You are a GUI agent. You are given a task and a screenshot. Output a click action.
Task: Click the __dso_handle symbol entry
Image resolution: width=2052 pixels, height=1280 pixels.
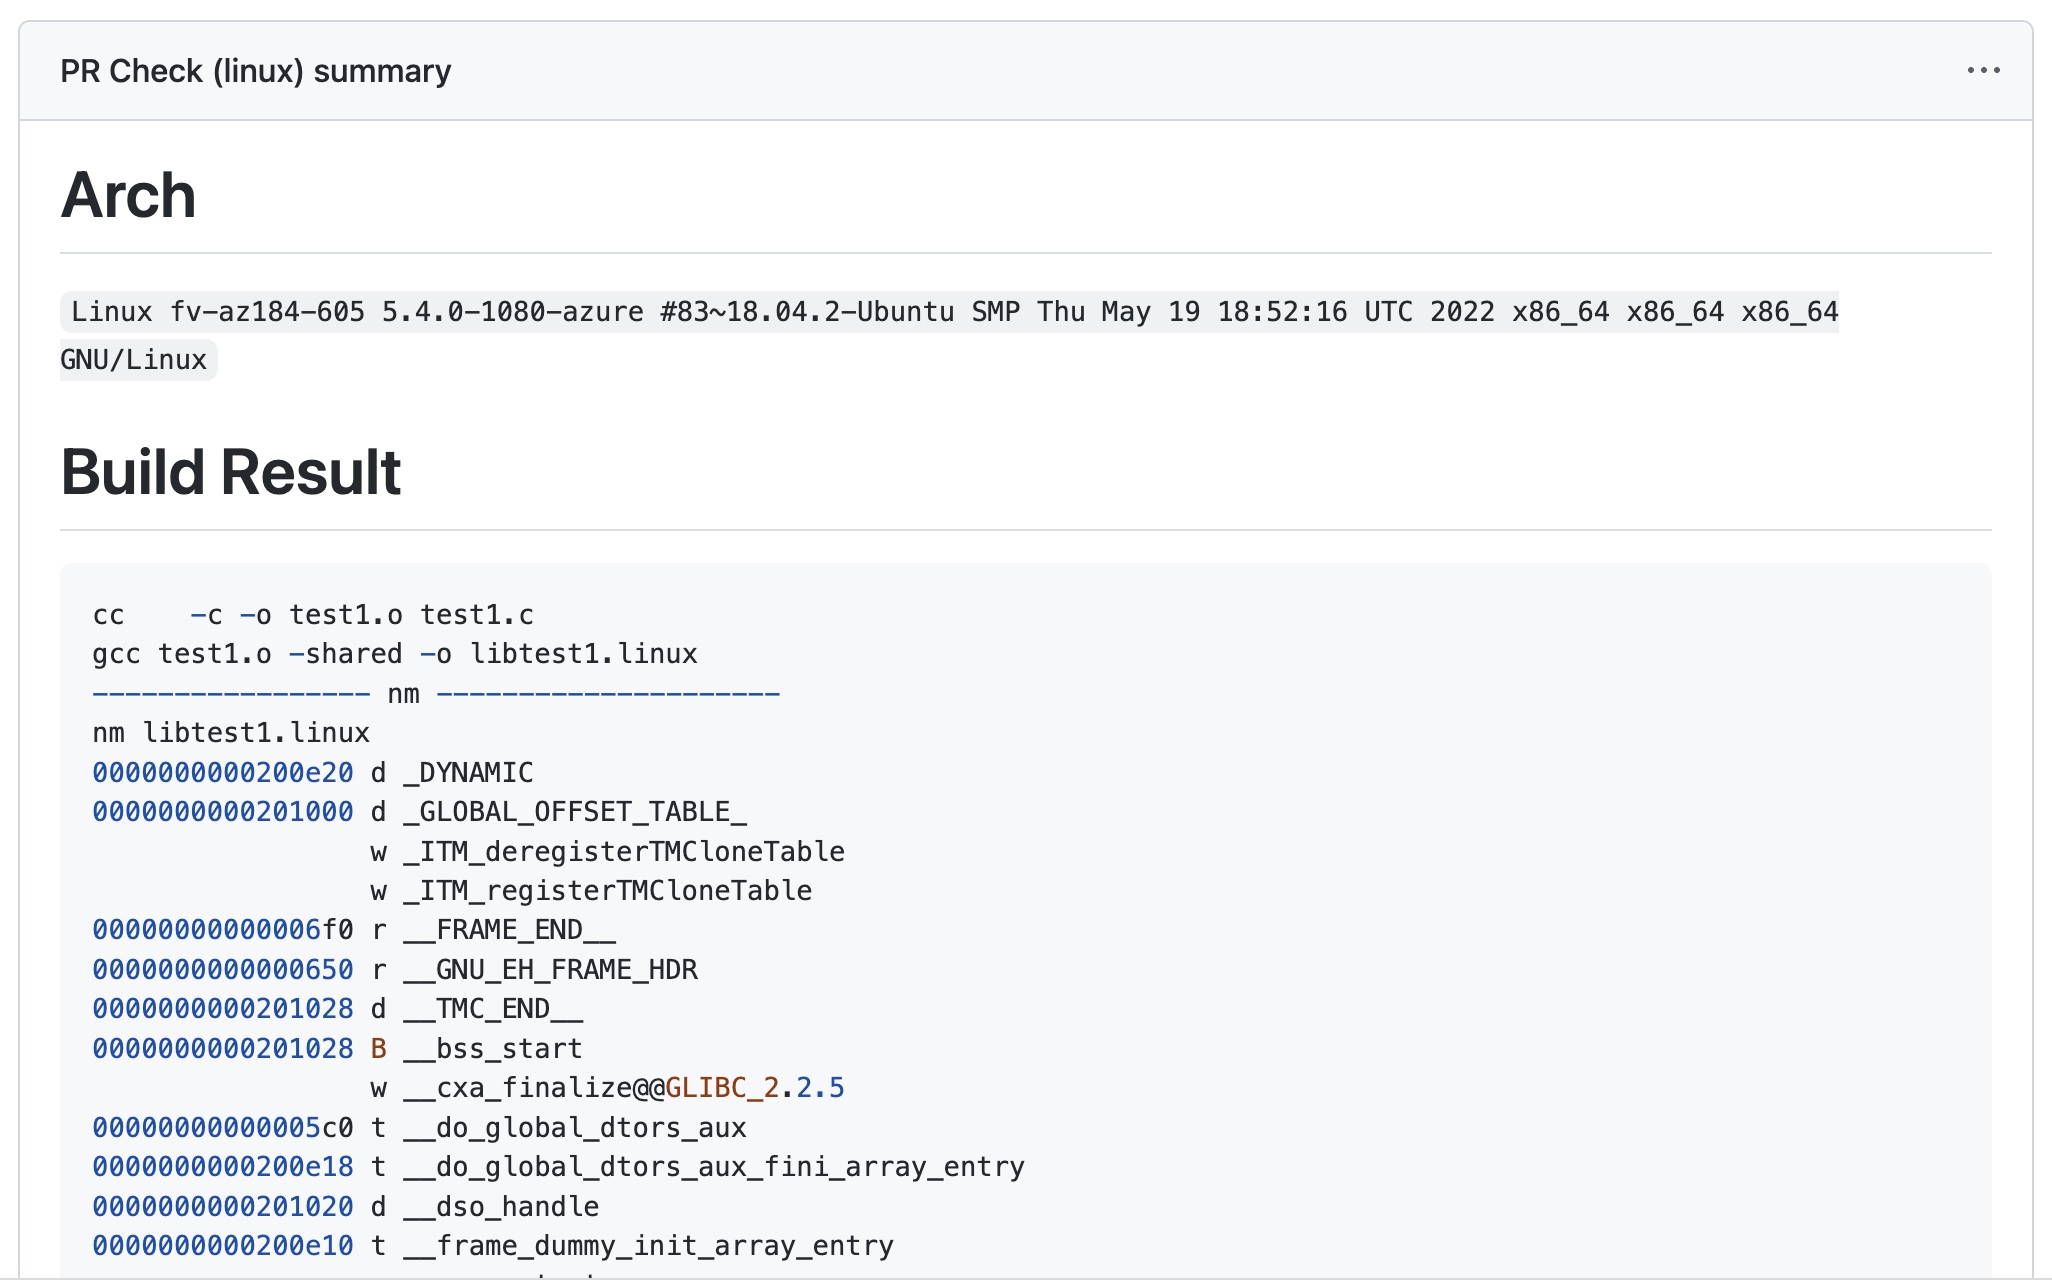point(501,1207)
